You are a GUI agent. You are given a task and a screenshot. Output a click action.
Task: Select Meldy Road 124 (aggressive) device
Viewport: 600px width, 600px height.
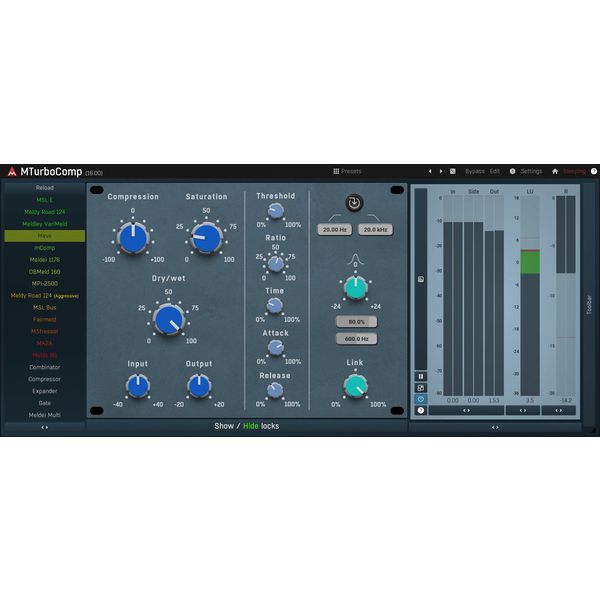click(x=45, y=296)
